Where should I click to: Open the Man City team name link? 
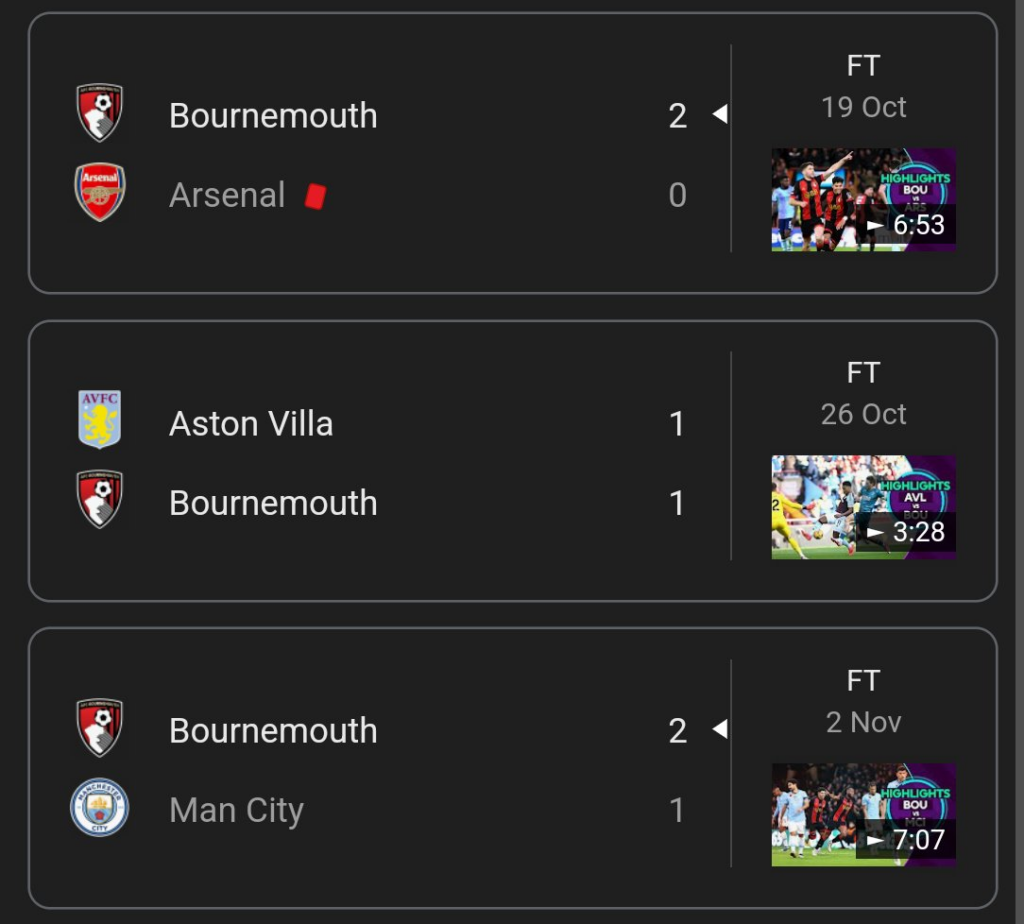(x=236, y=810)
